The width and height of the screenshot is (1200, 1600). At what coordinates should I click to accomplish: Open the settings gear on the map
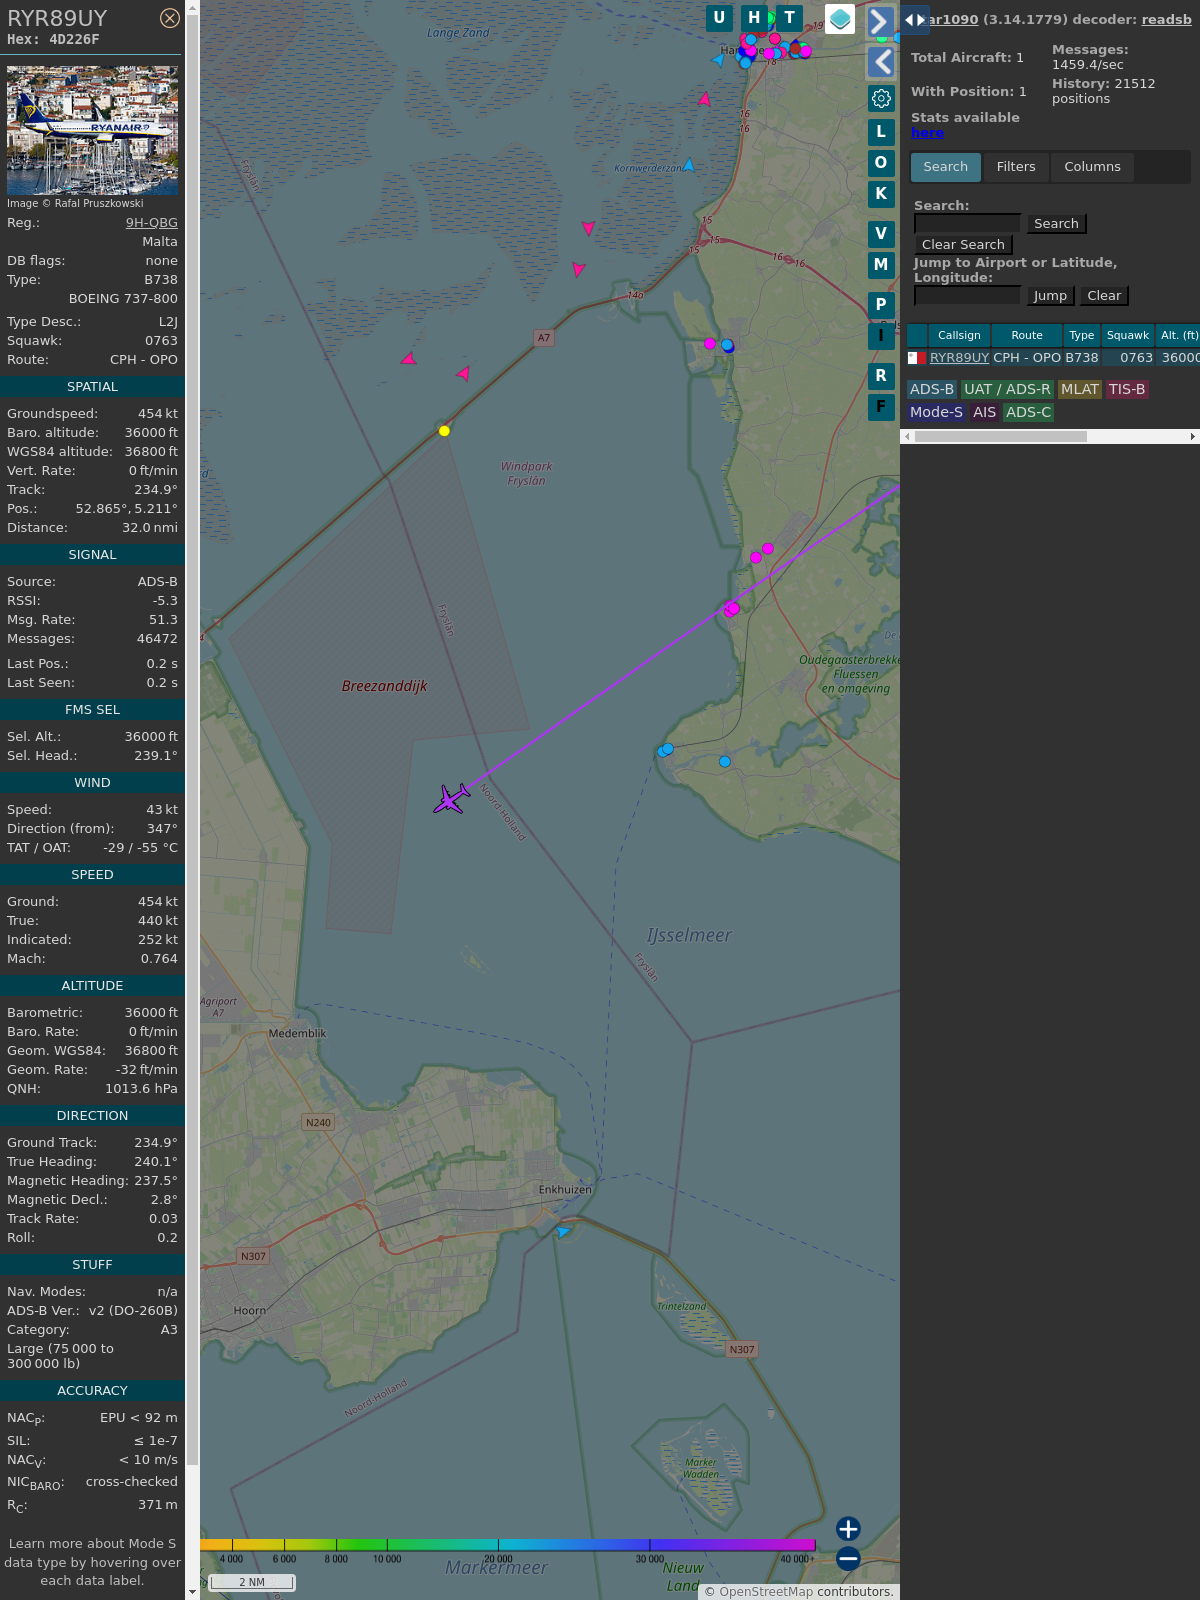(x=881, y=98)
